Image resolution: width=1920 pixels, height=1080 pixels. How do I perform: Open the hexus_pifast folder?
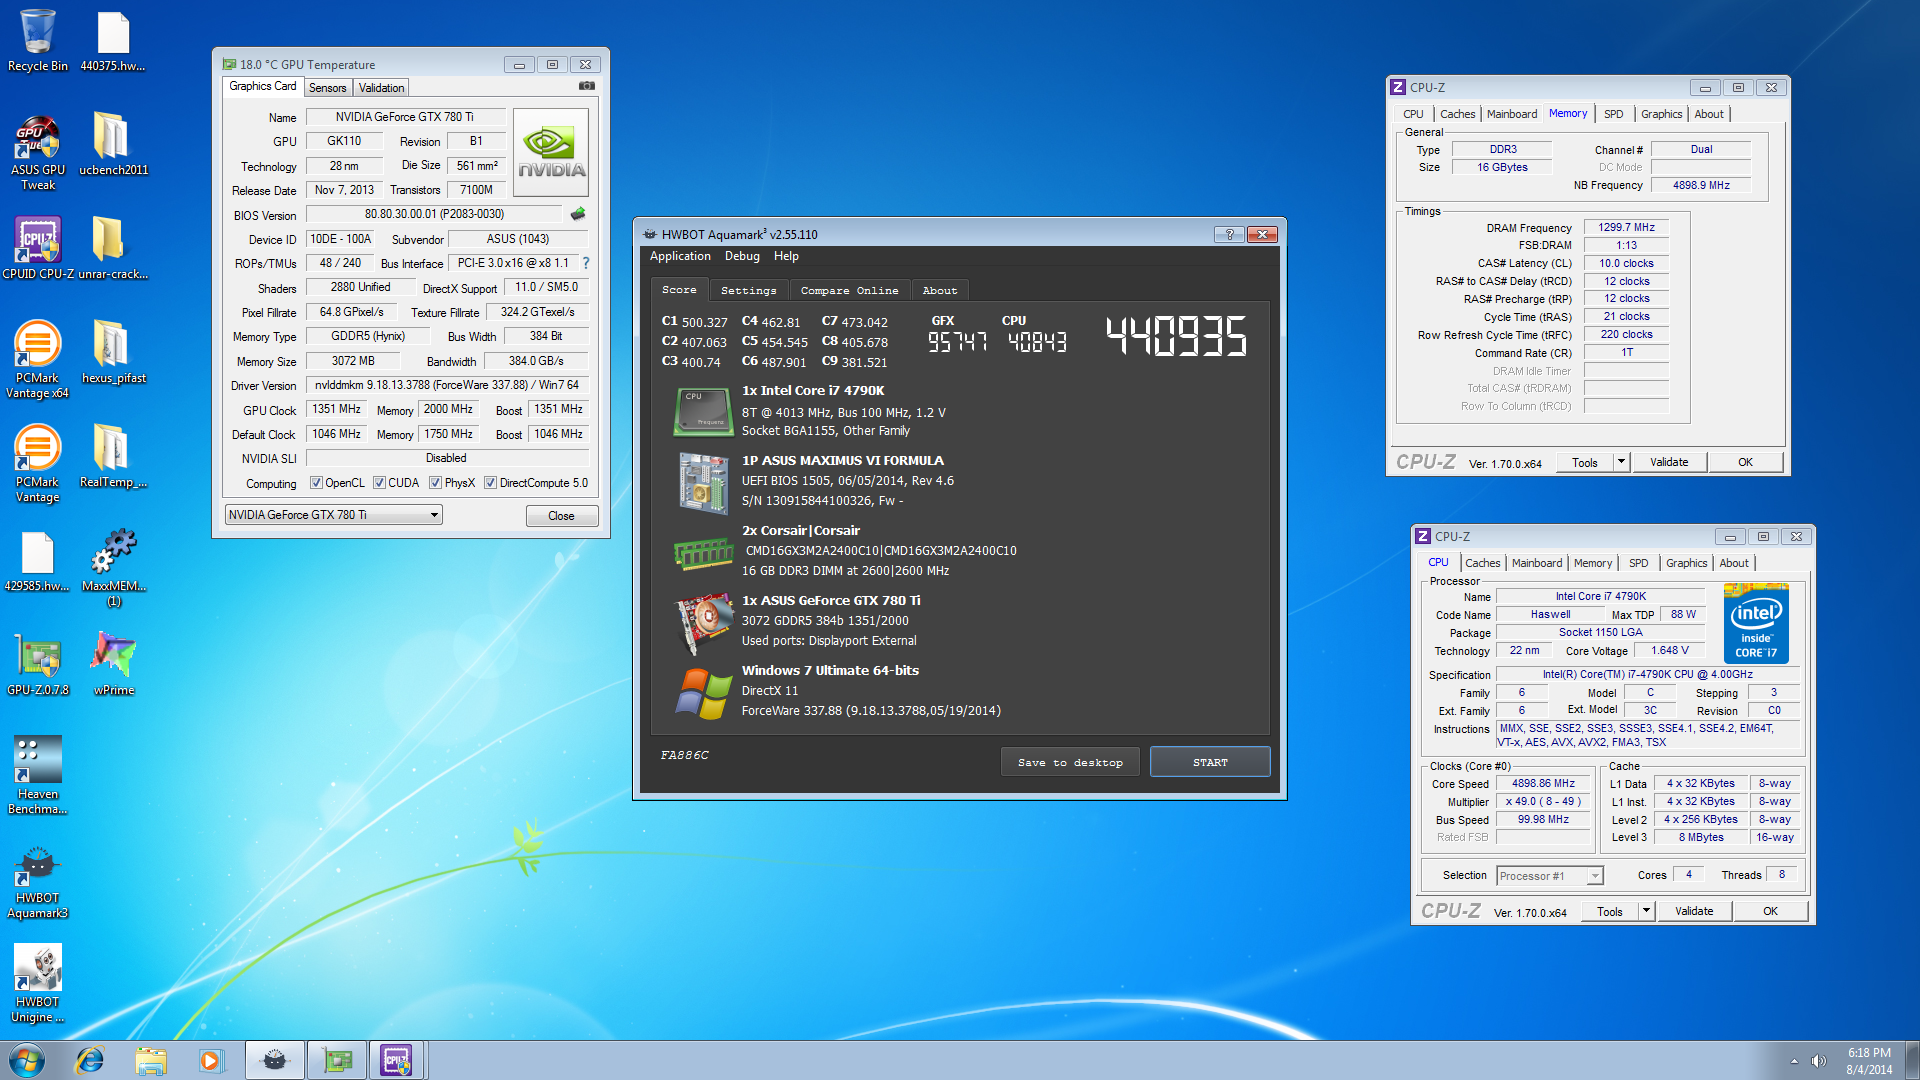(x=113, y=352)
